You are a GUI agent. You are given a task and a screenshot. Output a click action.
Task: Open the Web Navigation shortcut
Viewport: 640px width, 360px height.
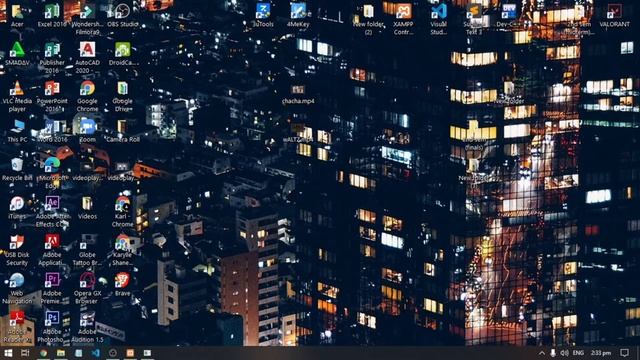click(17, 288)
